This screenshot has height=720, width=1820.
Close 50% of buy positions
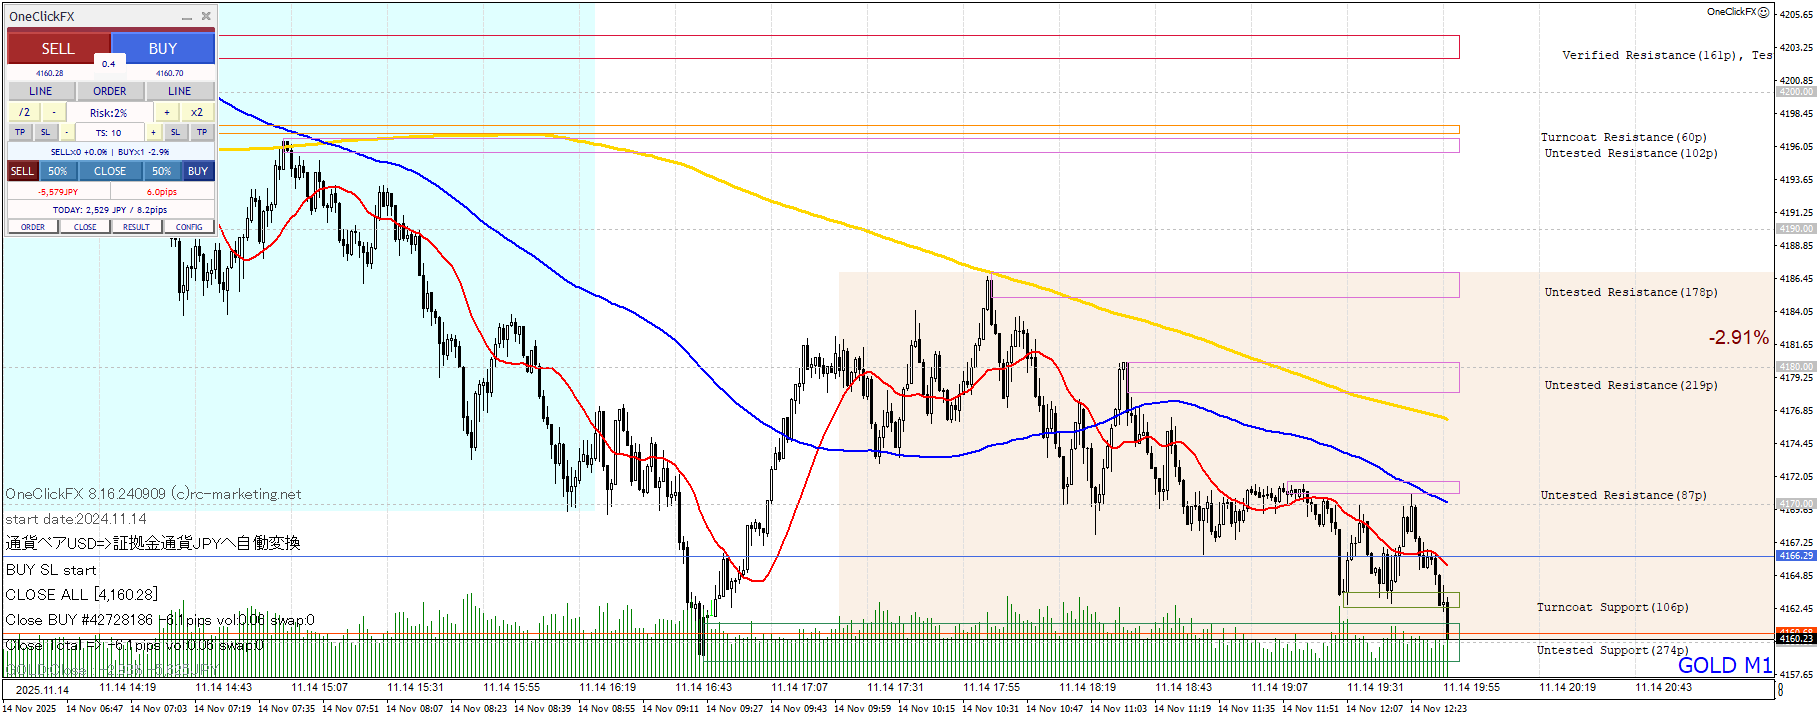(x=162, y=171)
